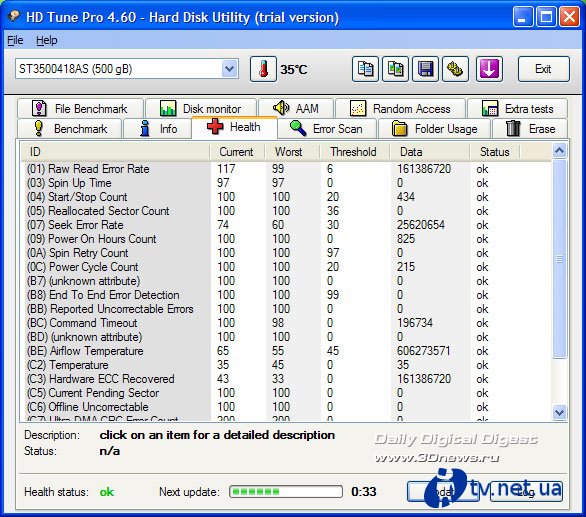The width and height of the screenshot is (586, 517).
Task: Switch to Disk monitor tab
Action: point(201,109)
